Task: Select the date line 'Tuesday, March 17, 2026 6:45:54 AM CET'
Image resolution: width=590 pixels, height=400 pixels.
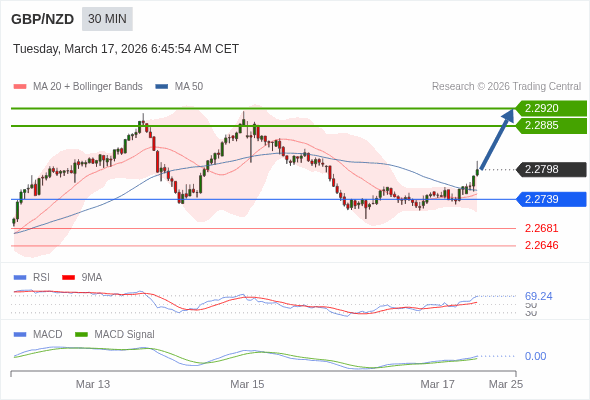Action: pyautogui.click(x=126, y=49)
